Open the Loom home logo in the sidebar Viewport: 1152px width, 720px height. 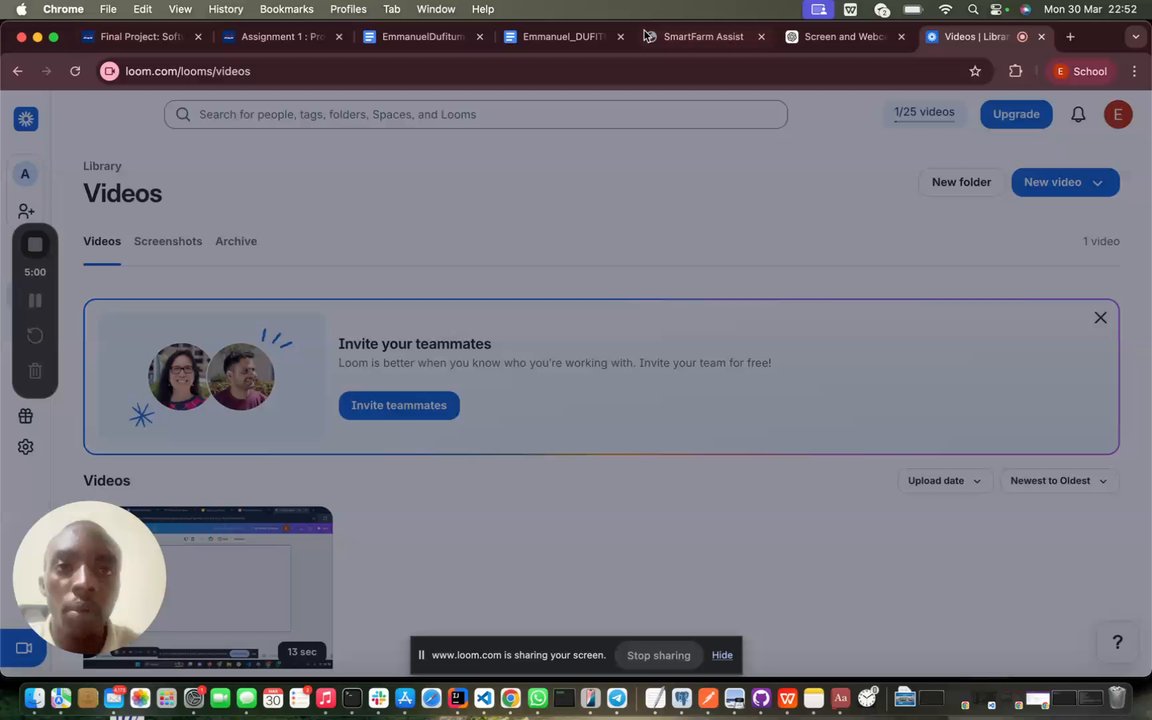tap(26, 119)
